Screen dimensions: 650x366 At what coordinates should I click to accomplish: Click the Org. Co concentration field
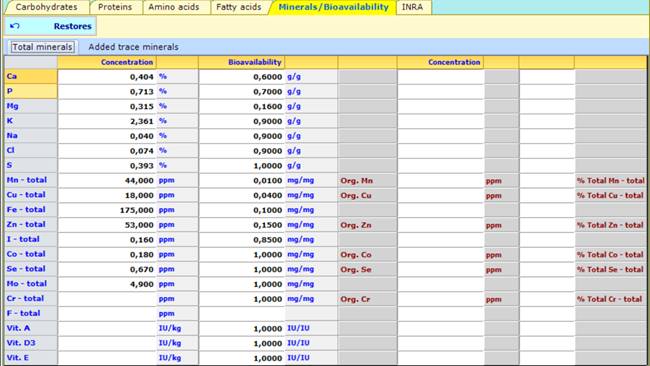pos(441,254)
